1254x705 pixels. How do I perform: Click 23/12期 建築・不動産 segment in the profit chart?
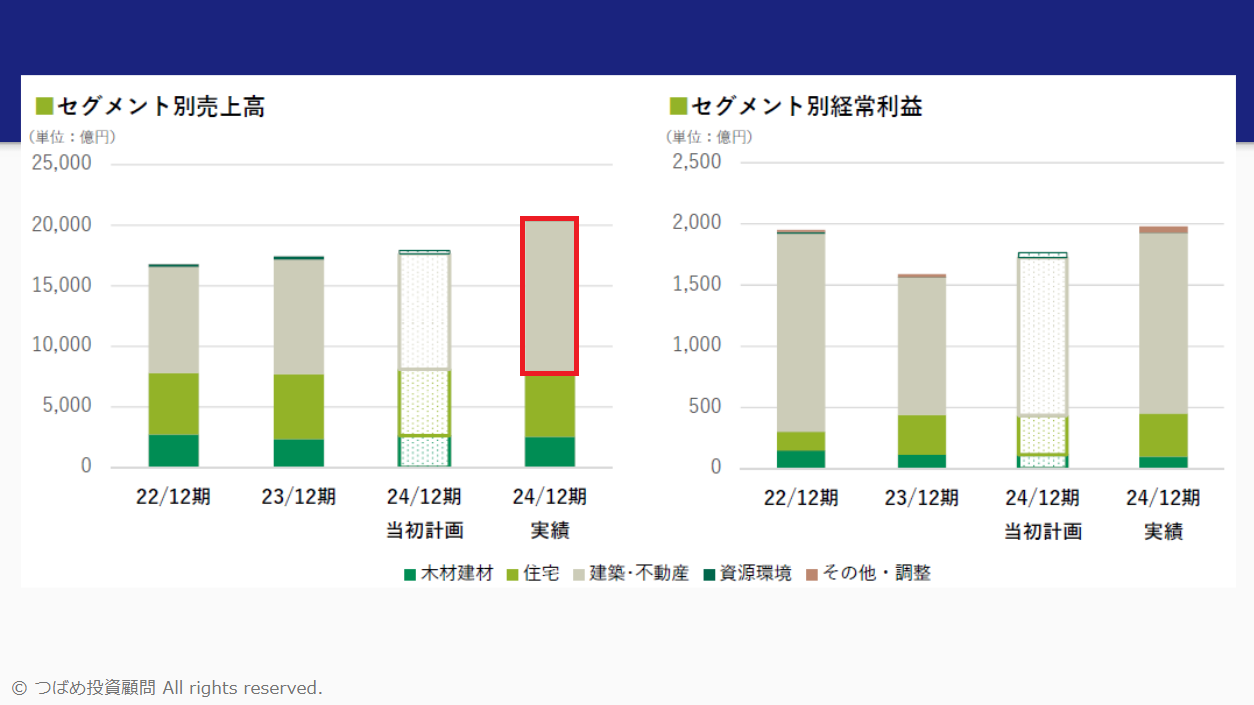921,346
